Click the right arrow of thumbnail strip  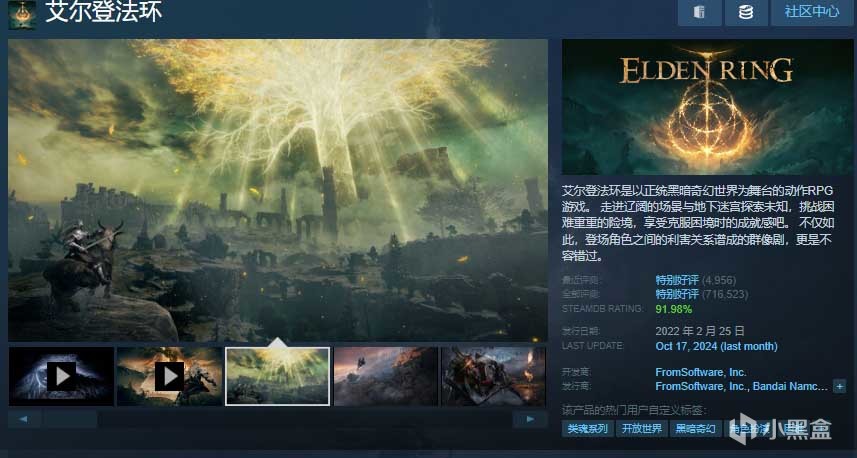click(530, 419)
